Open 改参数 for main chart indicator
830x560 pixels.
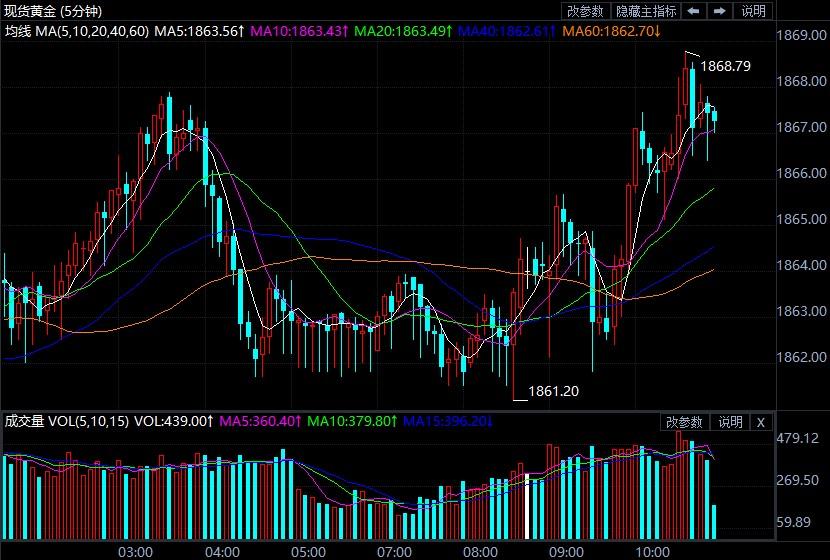click(x=585, y=11)
